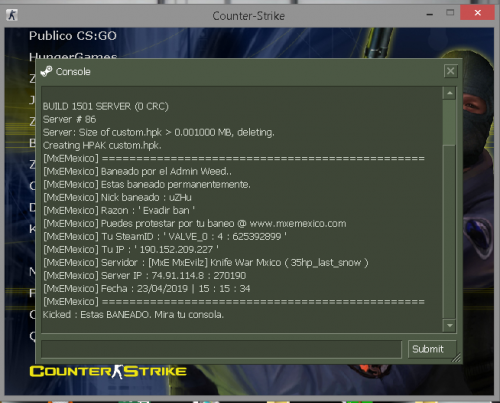Focus the console command input field
Screen dimensions: 500x403
coord(221,349)
